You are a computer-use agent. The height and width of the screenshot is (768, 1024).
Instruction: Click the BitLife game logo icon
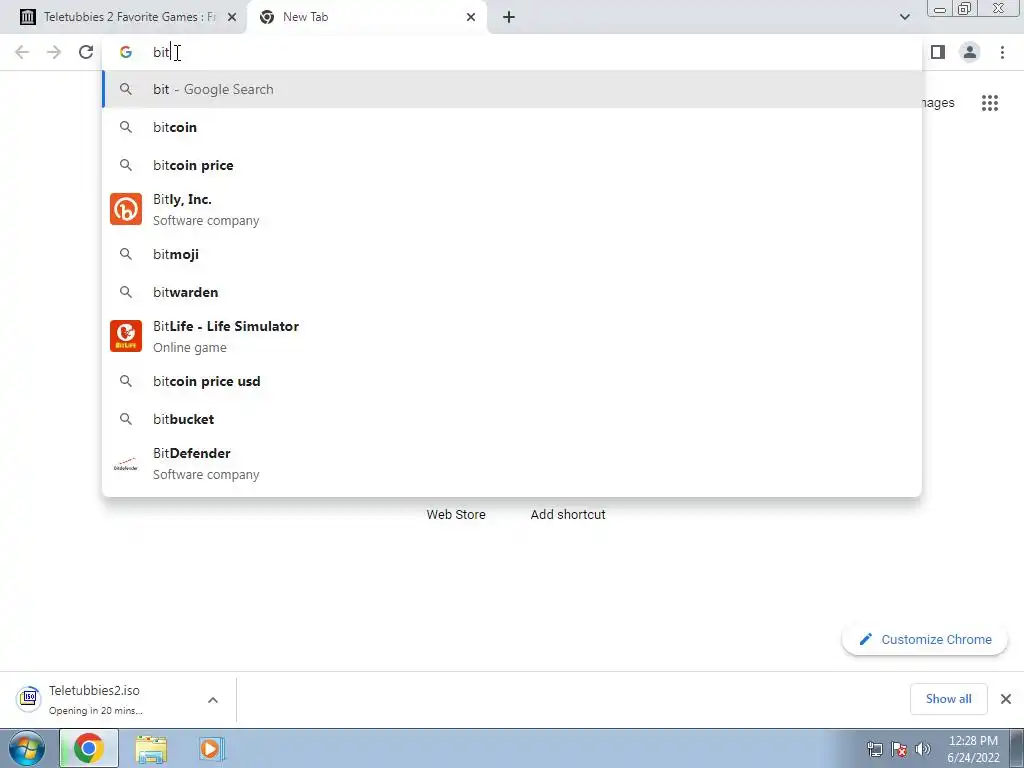126,336
